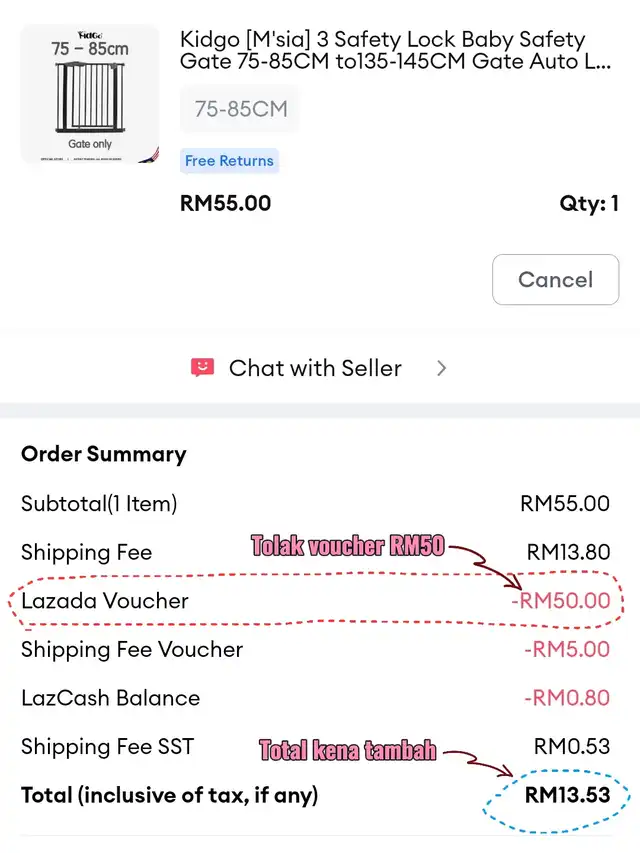Tap the Lazada Voucher row label
The height and width of the screenshot is (853, 640).
105,601
